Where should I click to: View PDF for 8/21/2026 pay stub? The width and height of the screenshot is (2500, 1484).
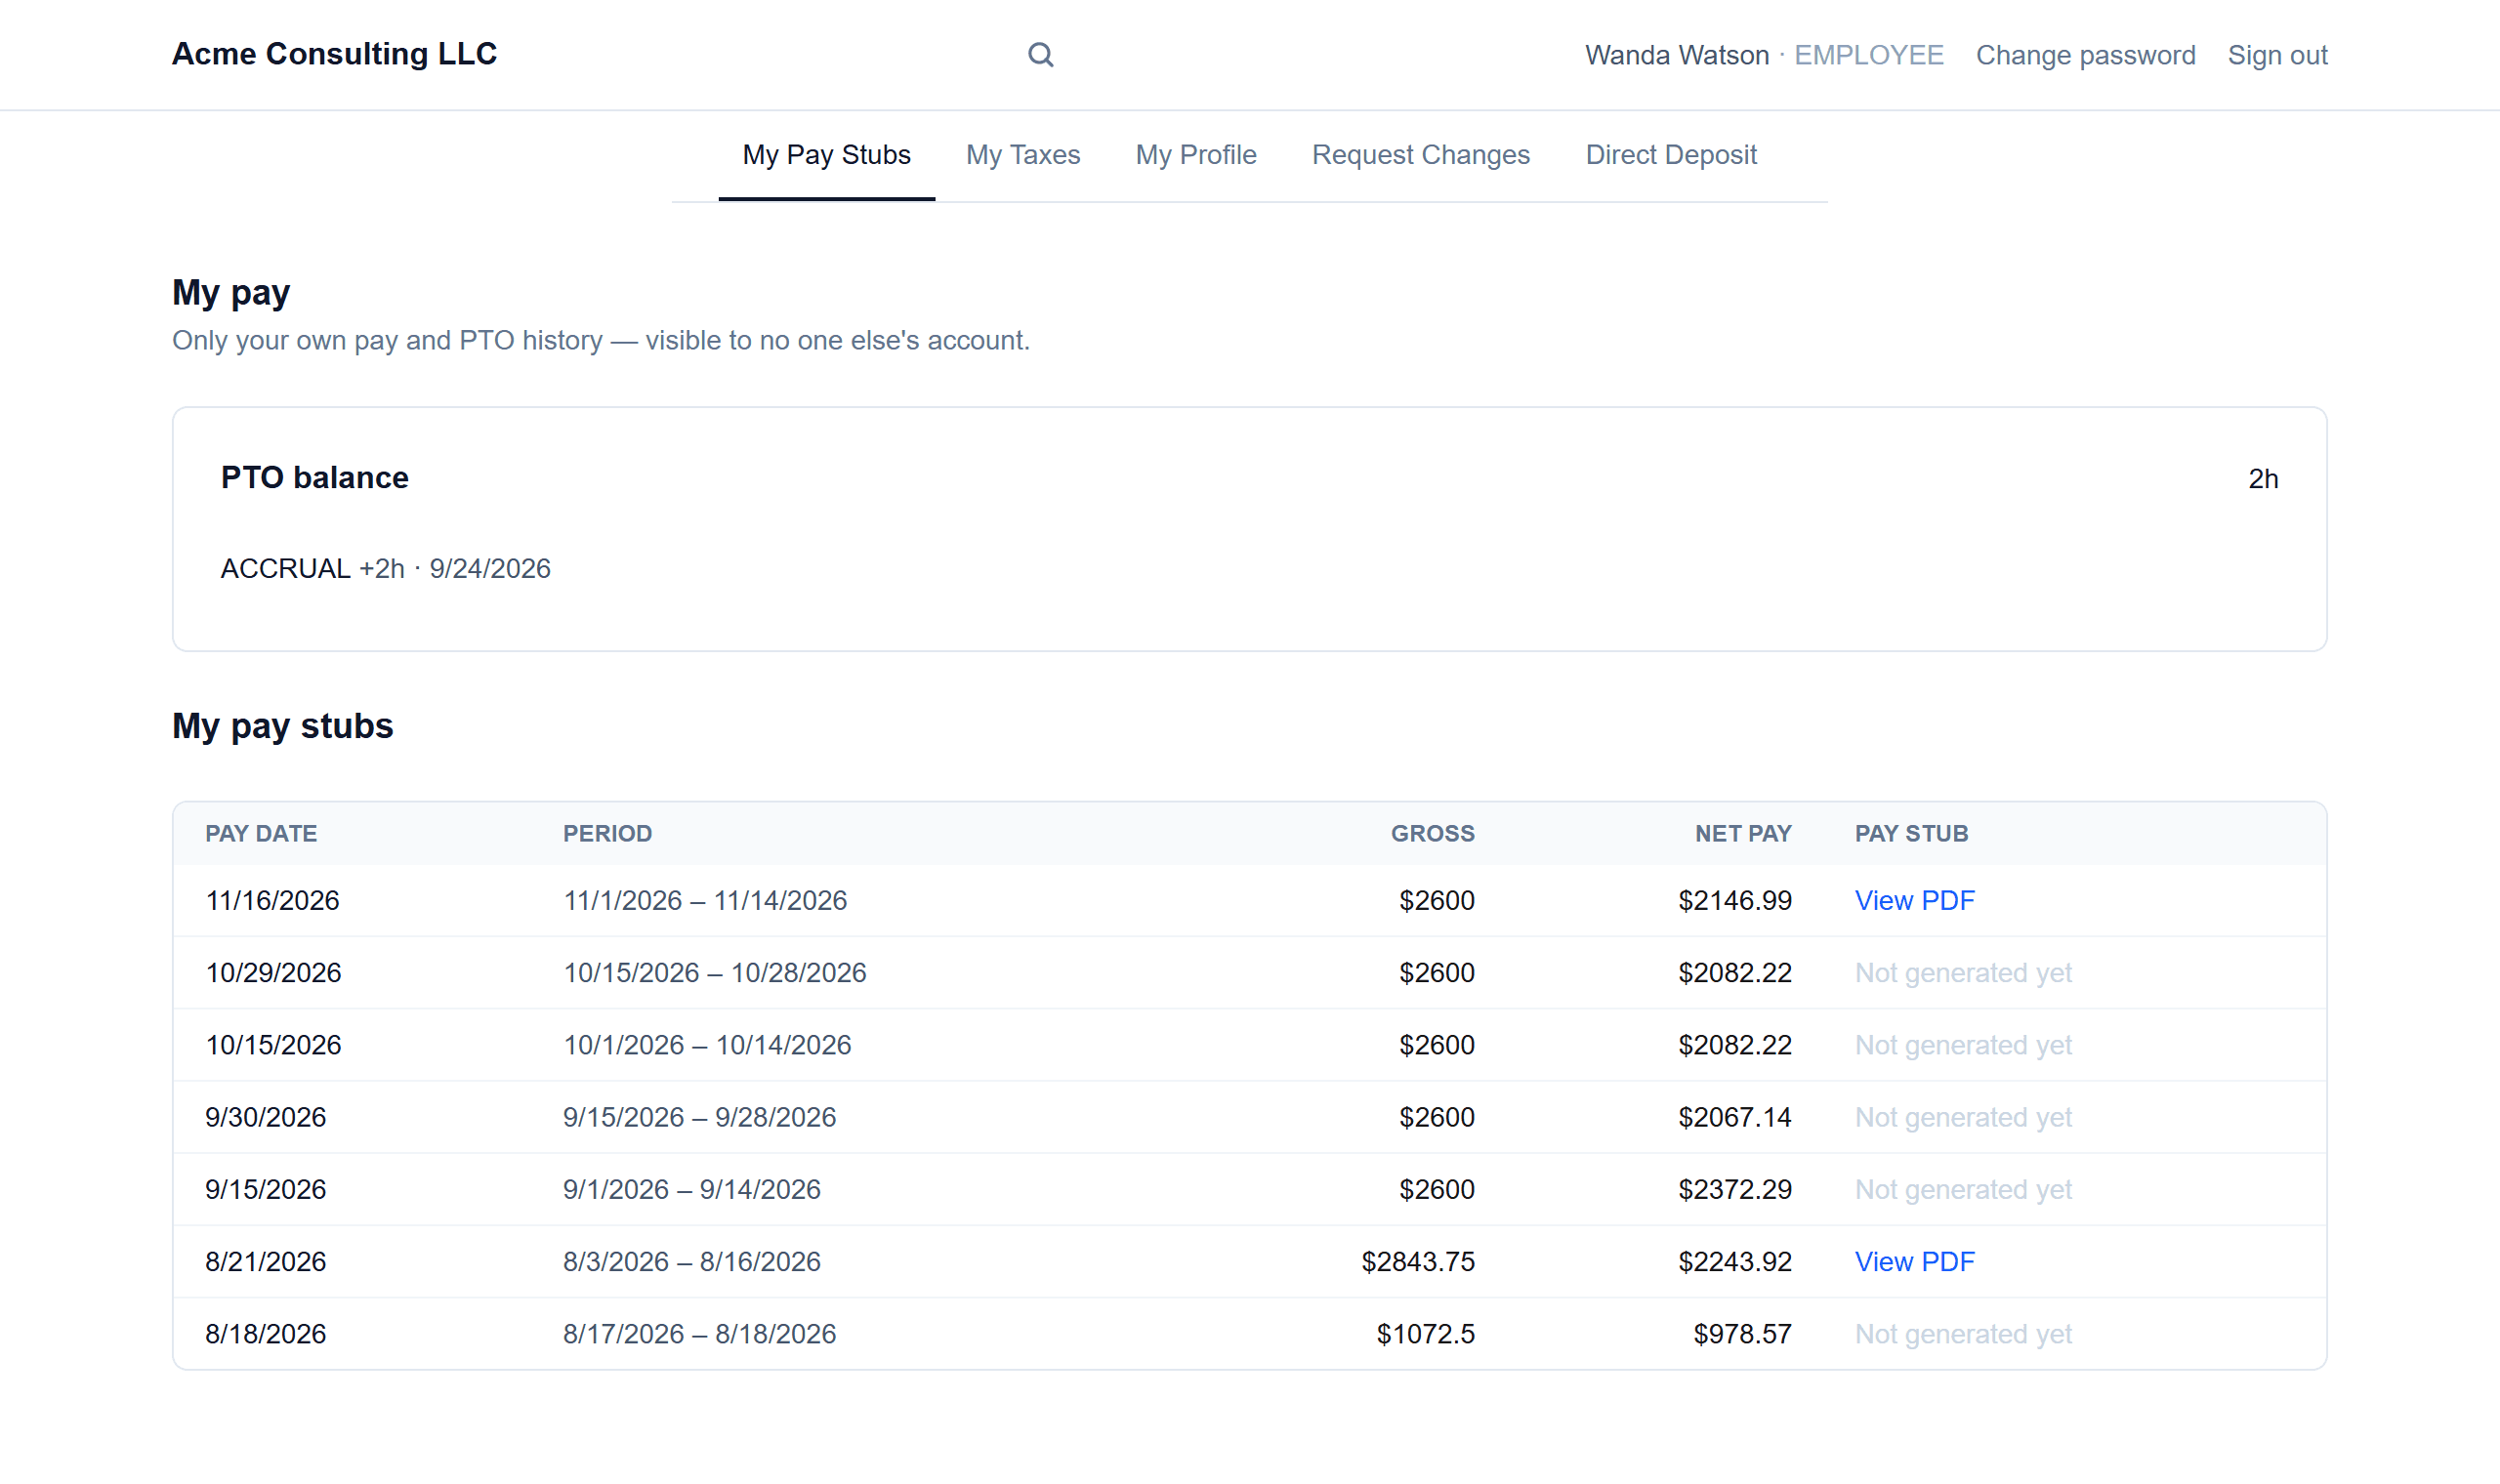click(1914, 1261)
